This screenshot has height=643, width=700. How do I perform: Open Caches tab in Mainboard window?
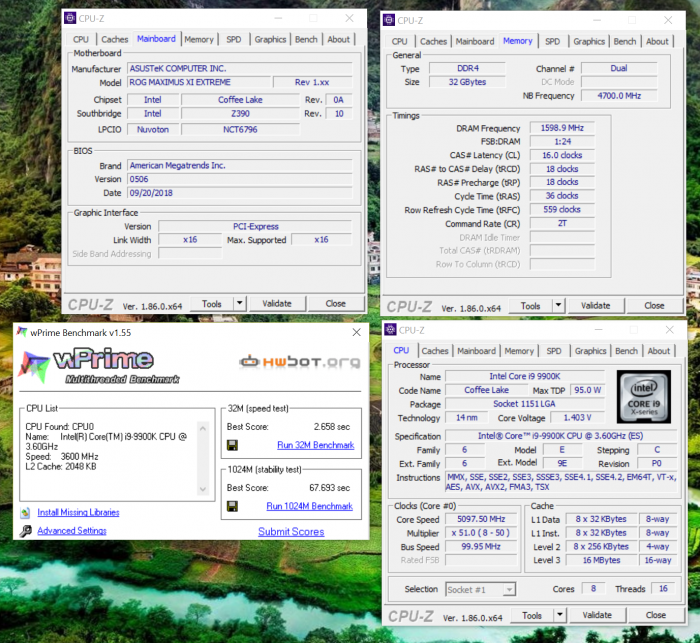tap(114, 39)
